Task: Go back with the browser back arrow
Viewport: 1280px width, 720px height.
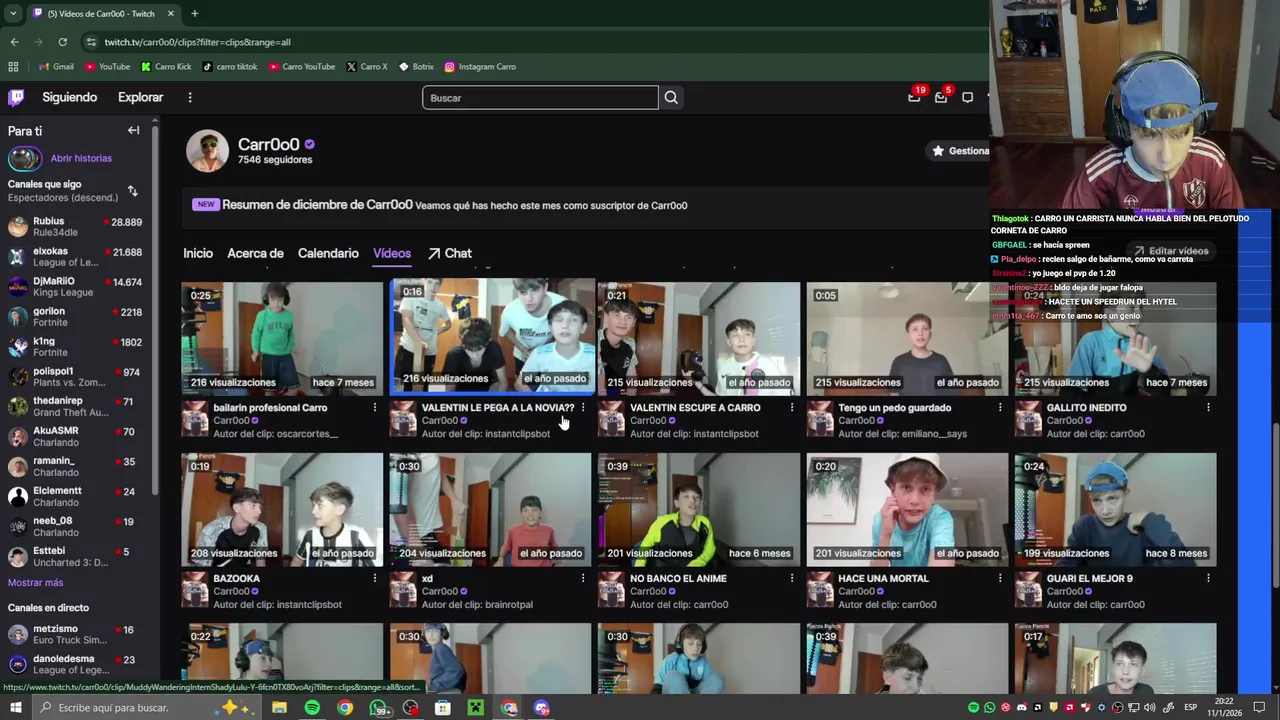Action: tap(14, 42)
